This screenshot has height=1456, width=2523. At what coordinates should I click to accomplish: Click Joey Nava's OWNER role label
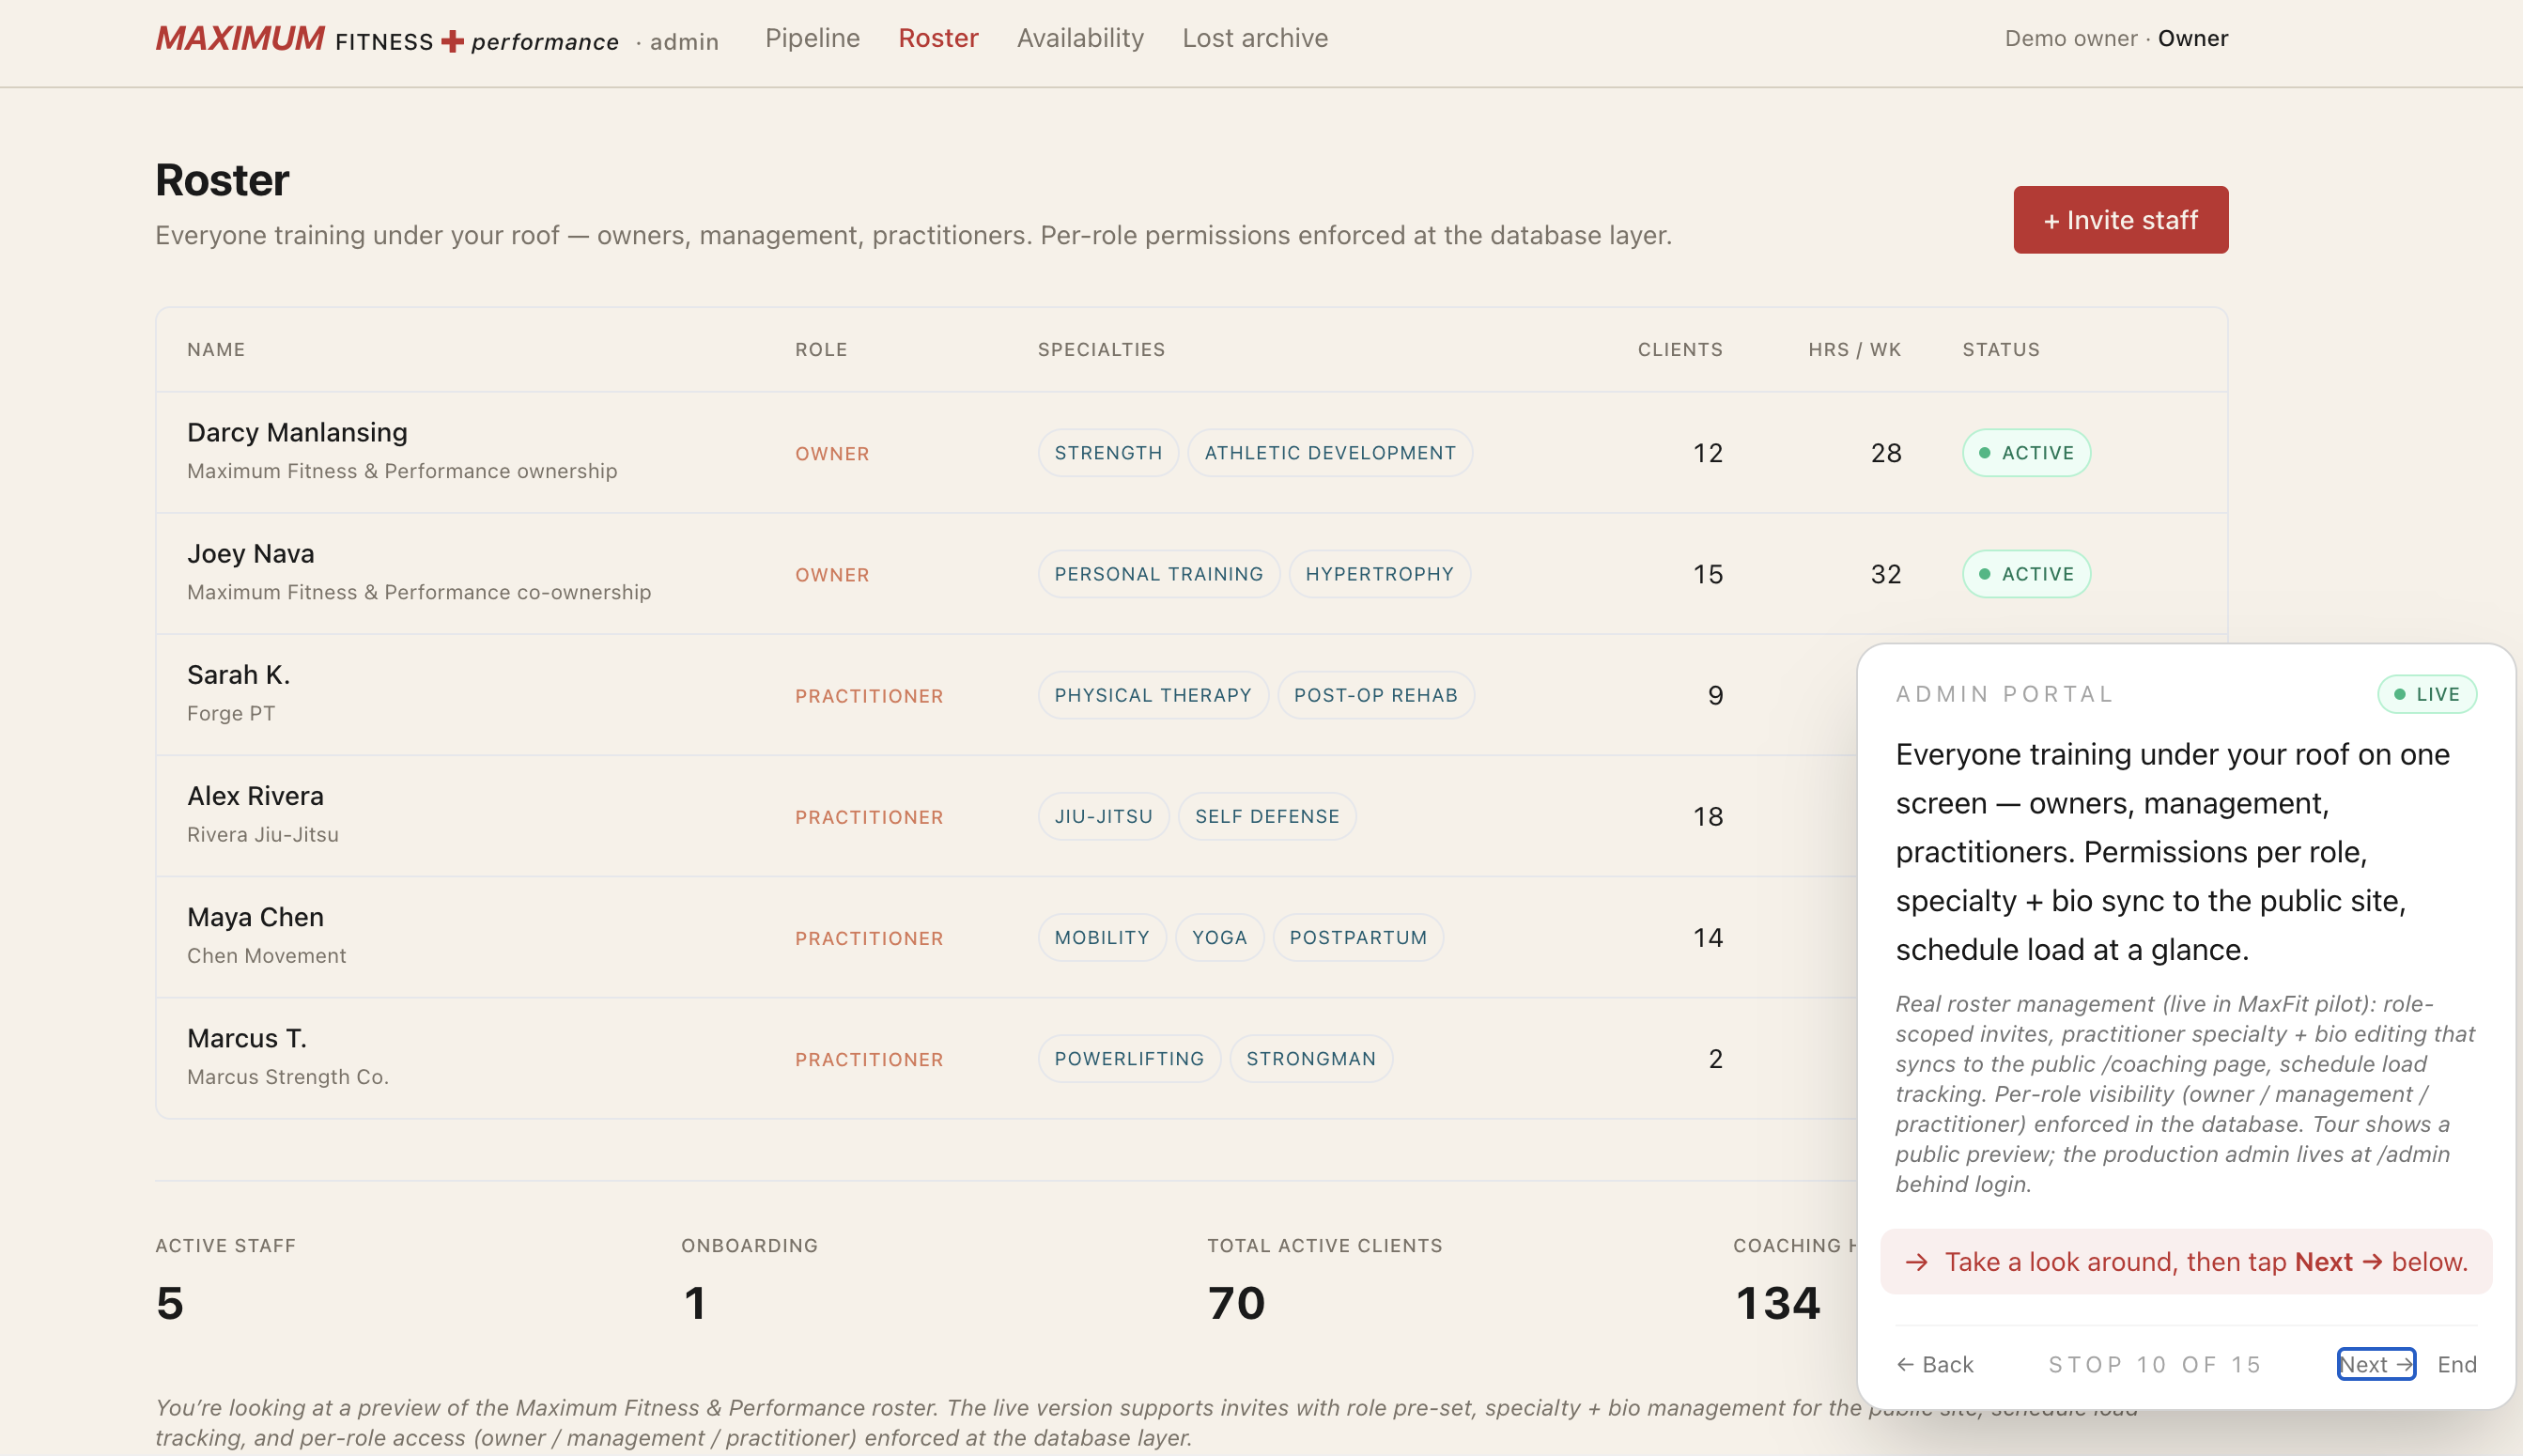point(832,575)
